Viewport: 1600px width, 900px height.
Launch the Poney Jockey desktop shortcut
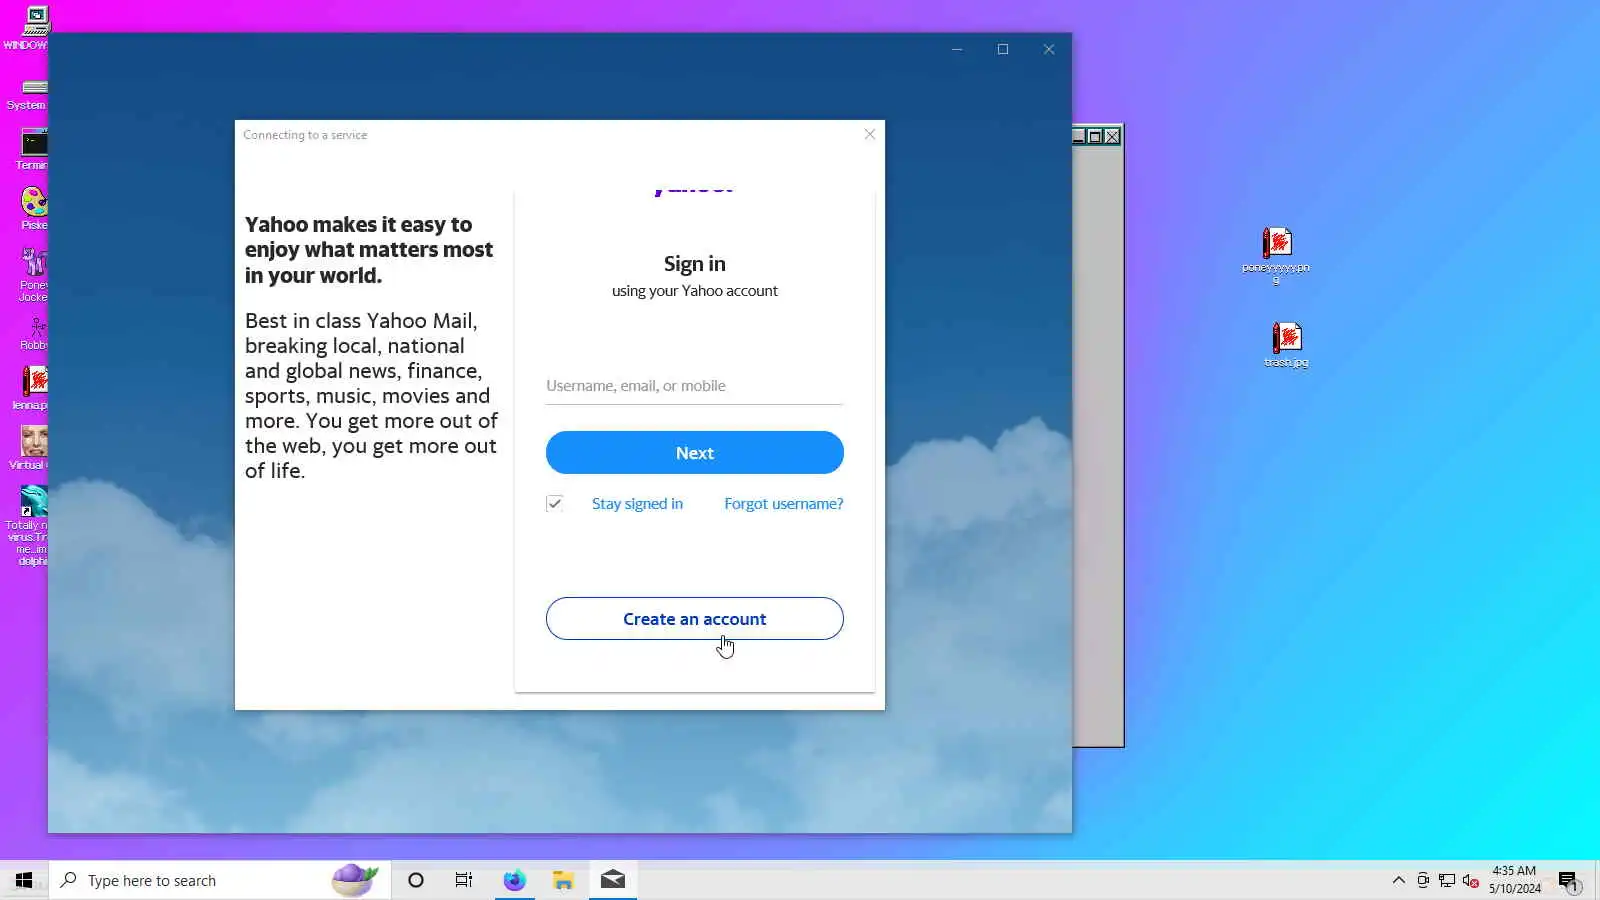[x=34, y=273]
